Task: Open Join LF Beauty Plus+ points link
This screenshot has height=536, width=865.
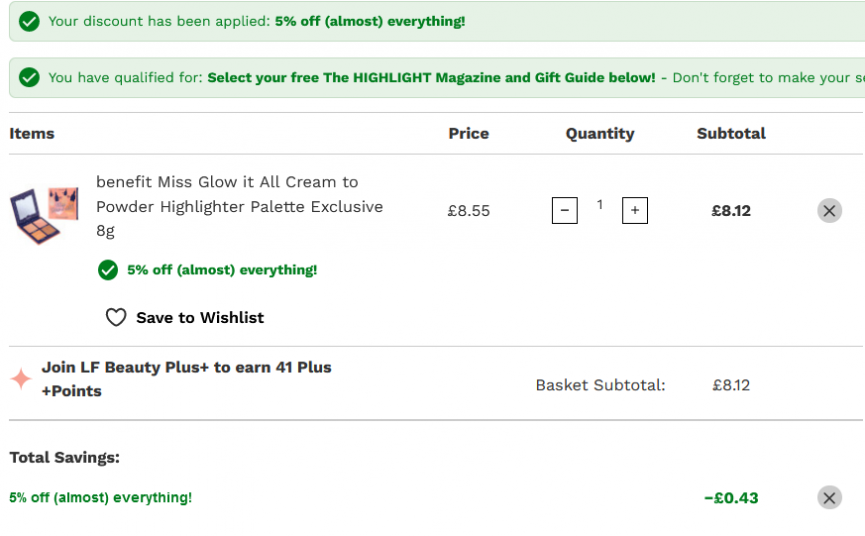Action: point(186,379)
